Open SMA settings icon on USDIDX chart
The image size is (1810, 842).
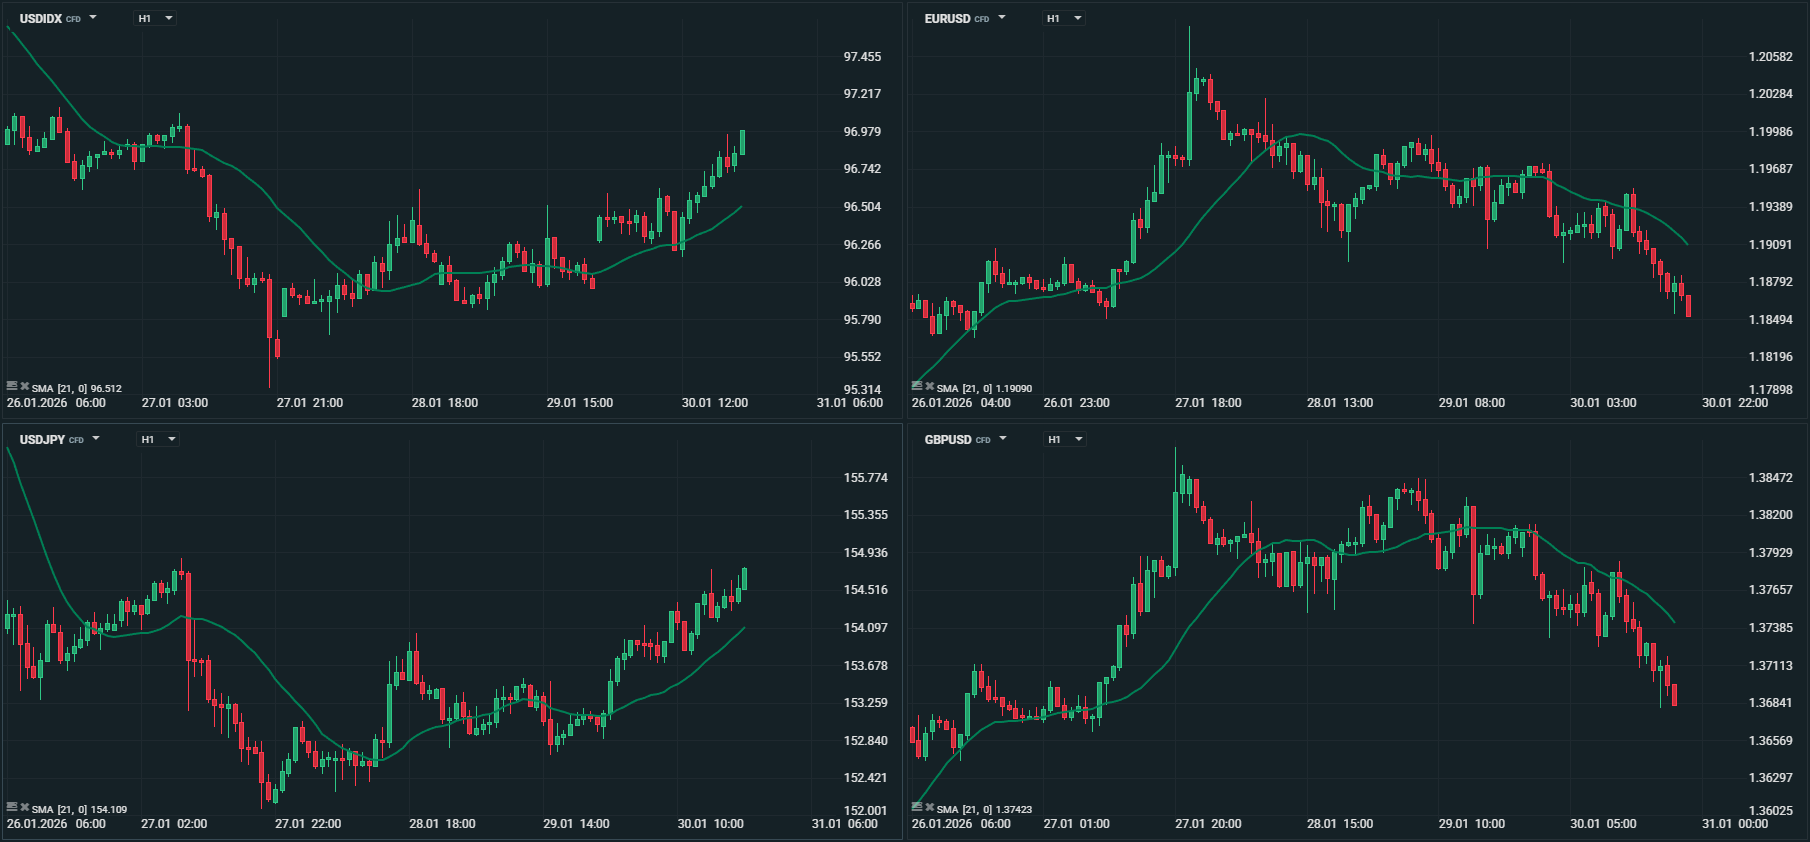[12, 386]
